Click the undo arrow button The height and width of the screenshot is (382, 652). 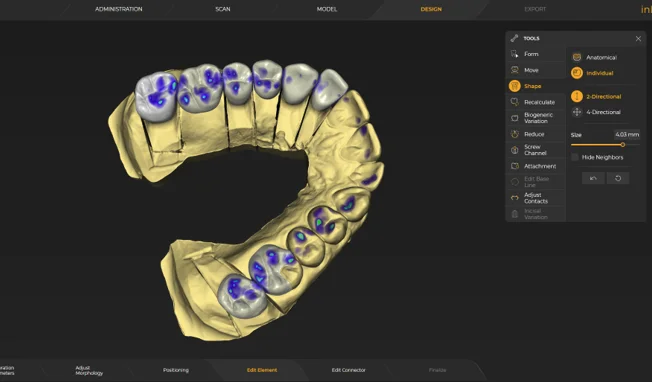point(593,178)
